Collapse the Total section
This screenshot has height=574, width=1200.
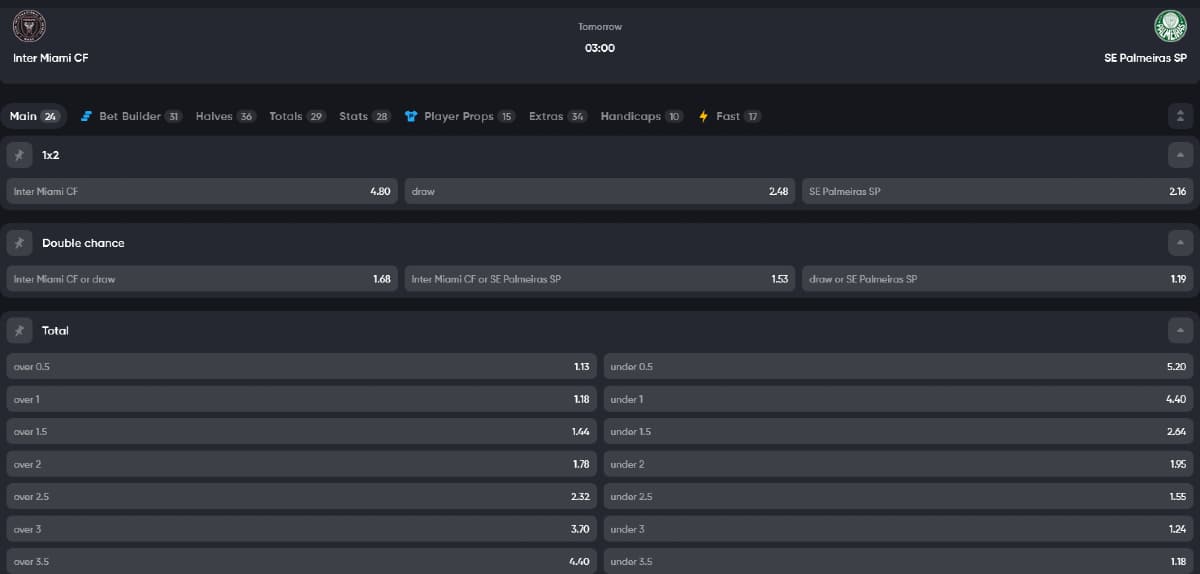pos(1181,330)
